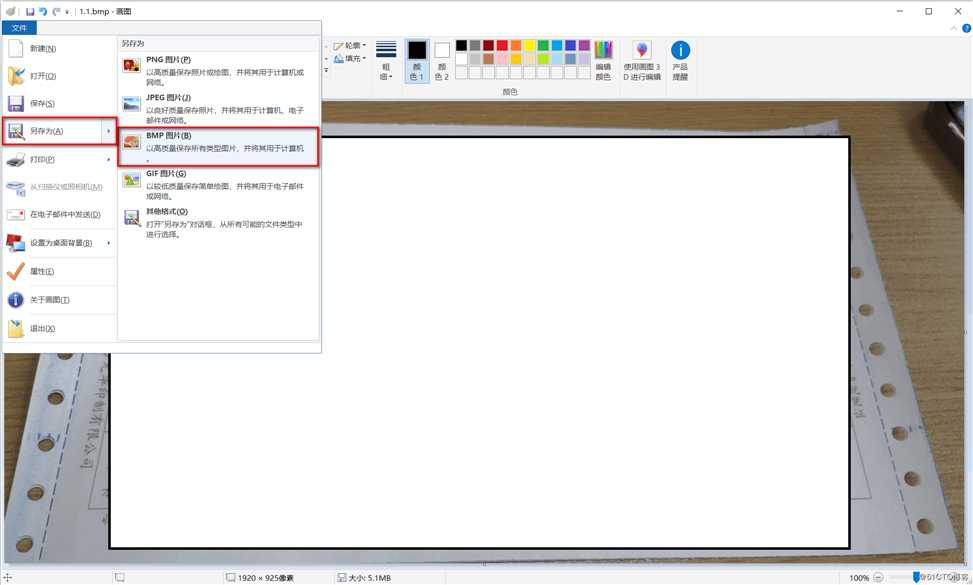The height and width of the screenshot is (585, 973).
Task: Collapse the ribbon with the chevron arrow
Action: [954, 29]
